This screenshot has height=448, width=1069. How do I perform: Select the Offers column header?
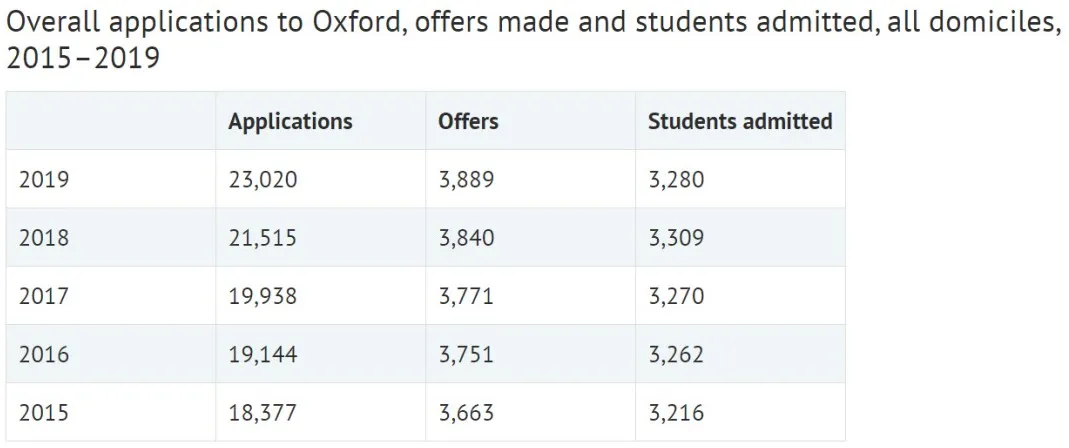468,122
